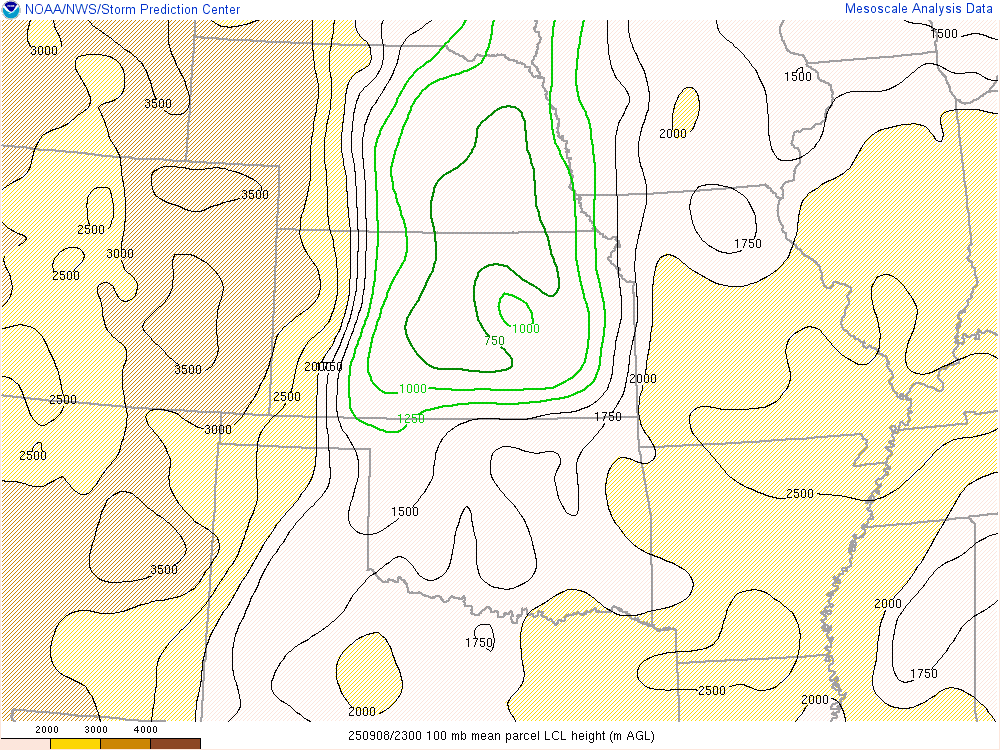This screenshot has height=750, width=1000.
Task: Select the dark brown legend color swatch
Action: [x=175, y=743]
